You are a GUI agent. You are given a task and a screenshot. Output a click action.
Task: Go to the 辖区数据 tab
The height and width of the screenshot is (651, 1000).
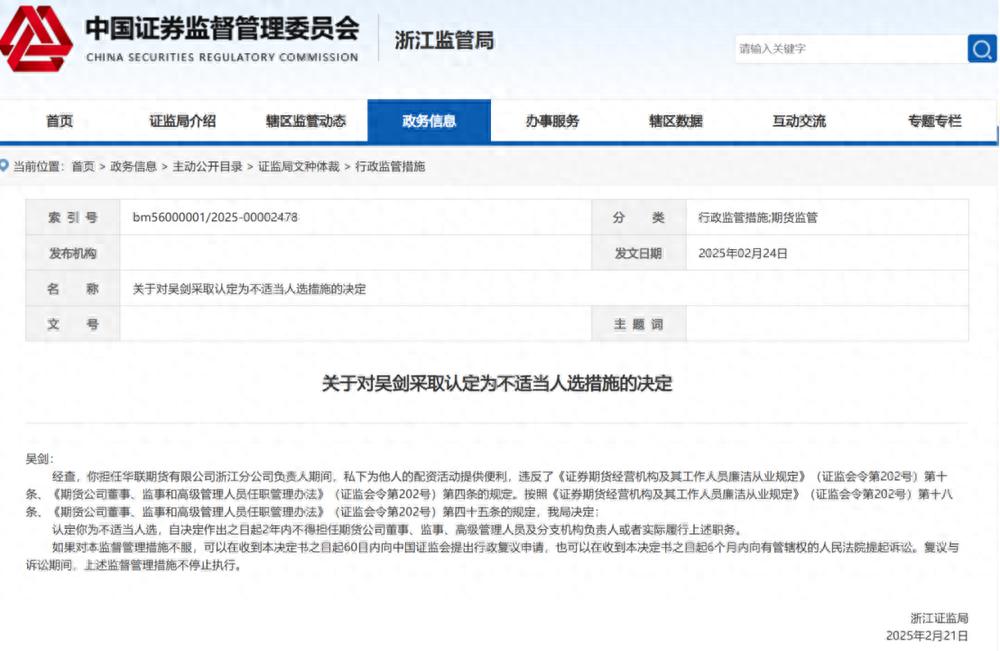tap(676, 120)
